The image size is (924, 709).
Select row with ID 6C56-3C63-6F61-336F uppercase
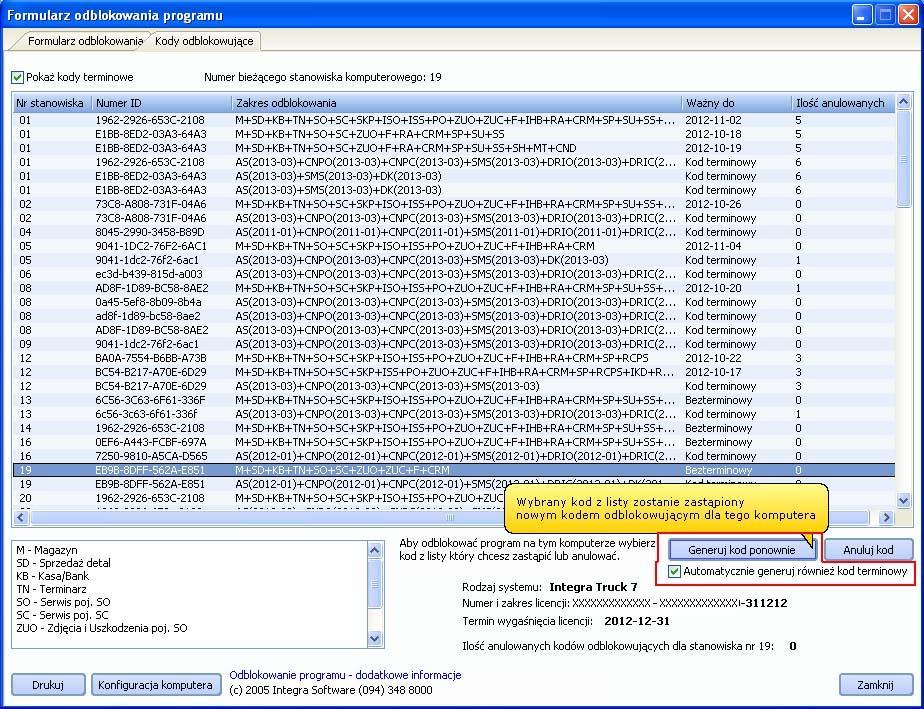[x=454, y=400]
